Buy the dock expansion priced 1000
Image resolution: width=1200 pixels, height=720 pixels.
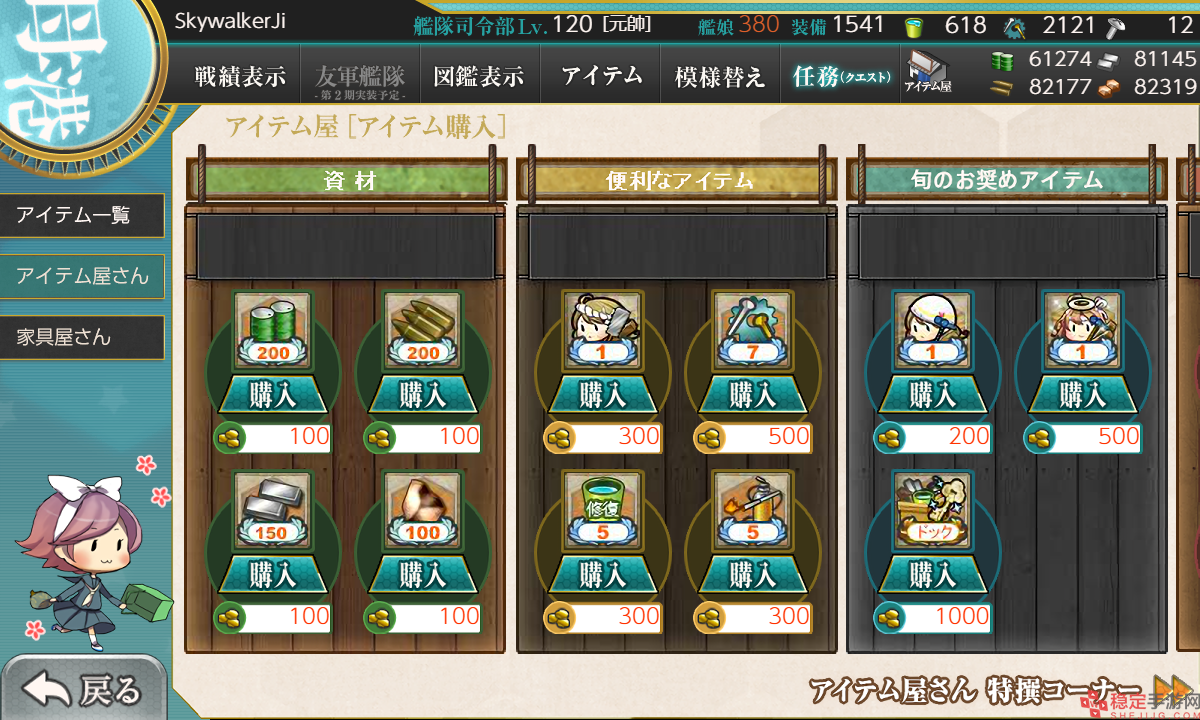point(932,575)
